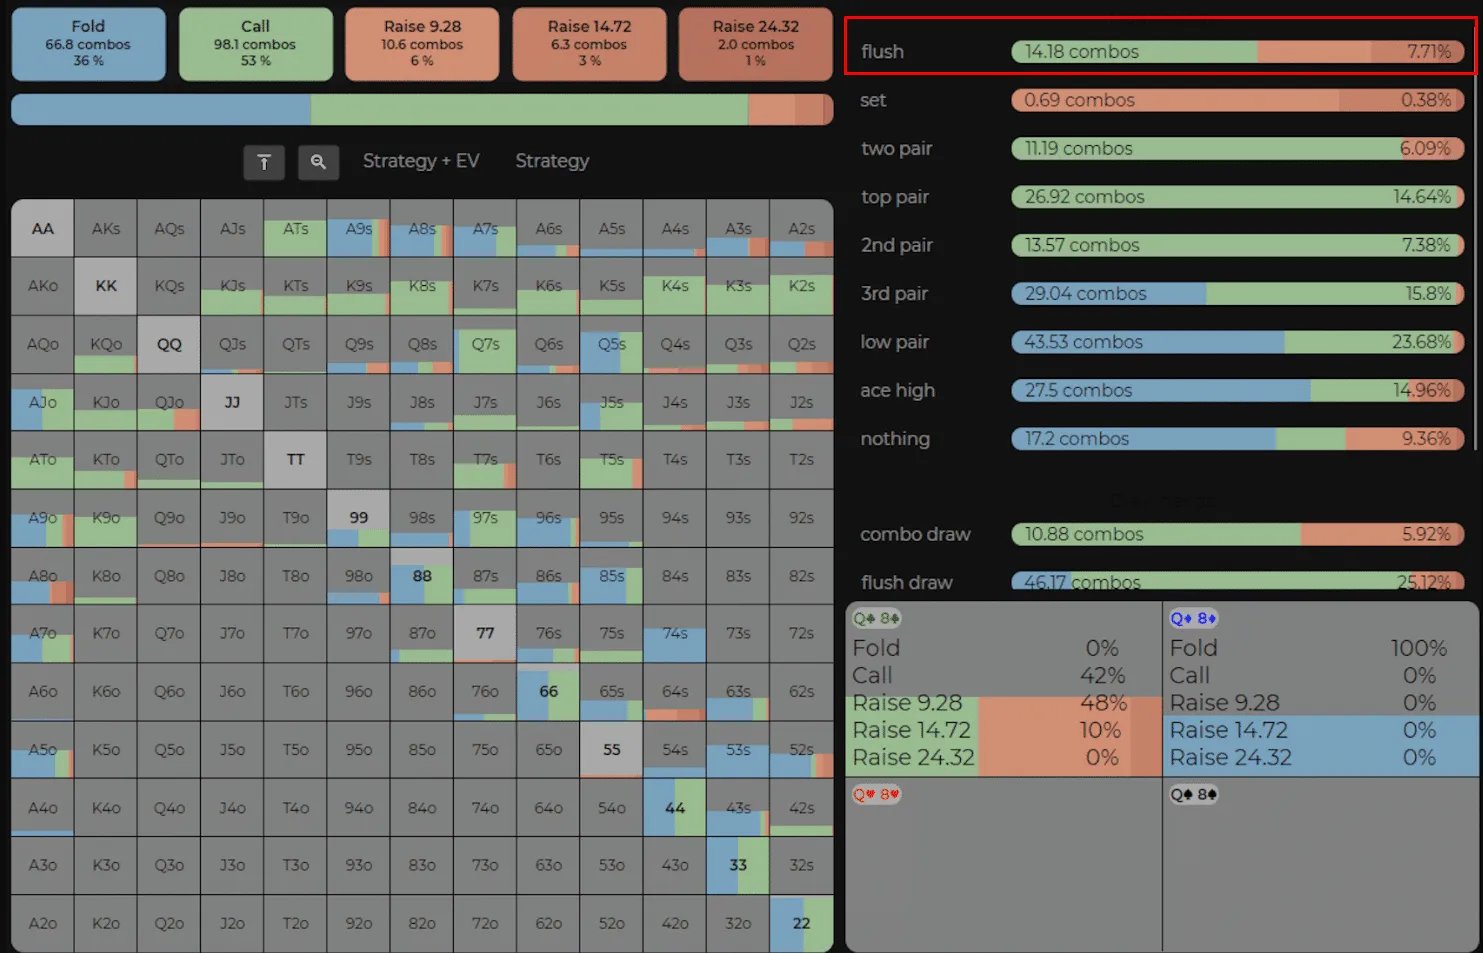Viewport: 1483px width, 953px height.
Task: Select the Raise 9.28 action box
Action: point(422,44)
